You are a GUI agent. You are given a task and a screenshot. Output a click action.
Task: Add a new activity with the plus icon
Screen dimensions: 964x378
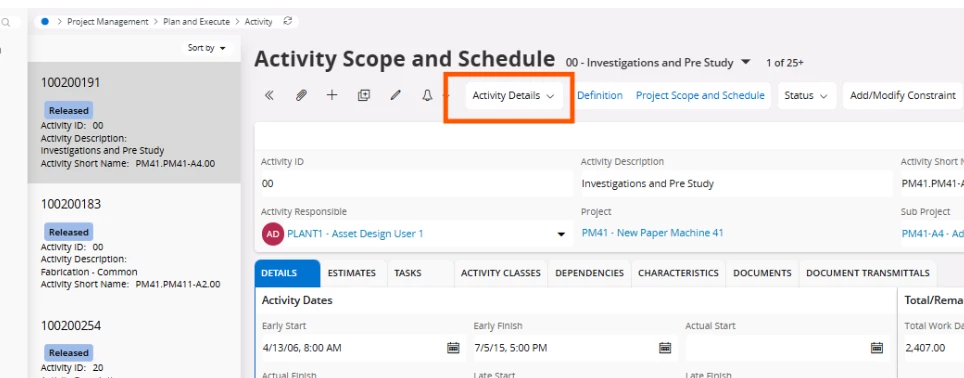332,95
